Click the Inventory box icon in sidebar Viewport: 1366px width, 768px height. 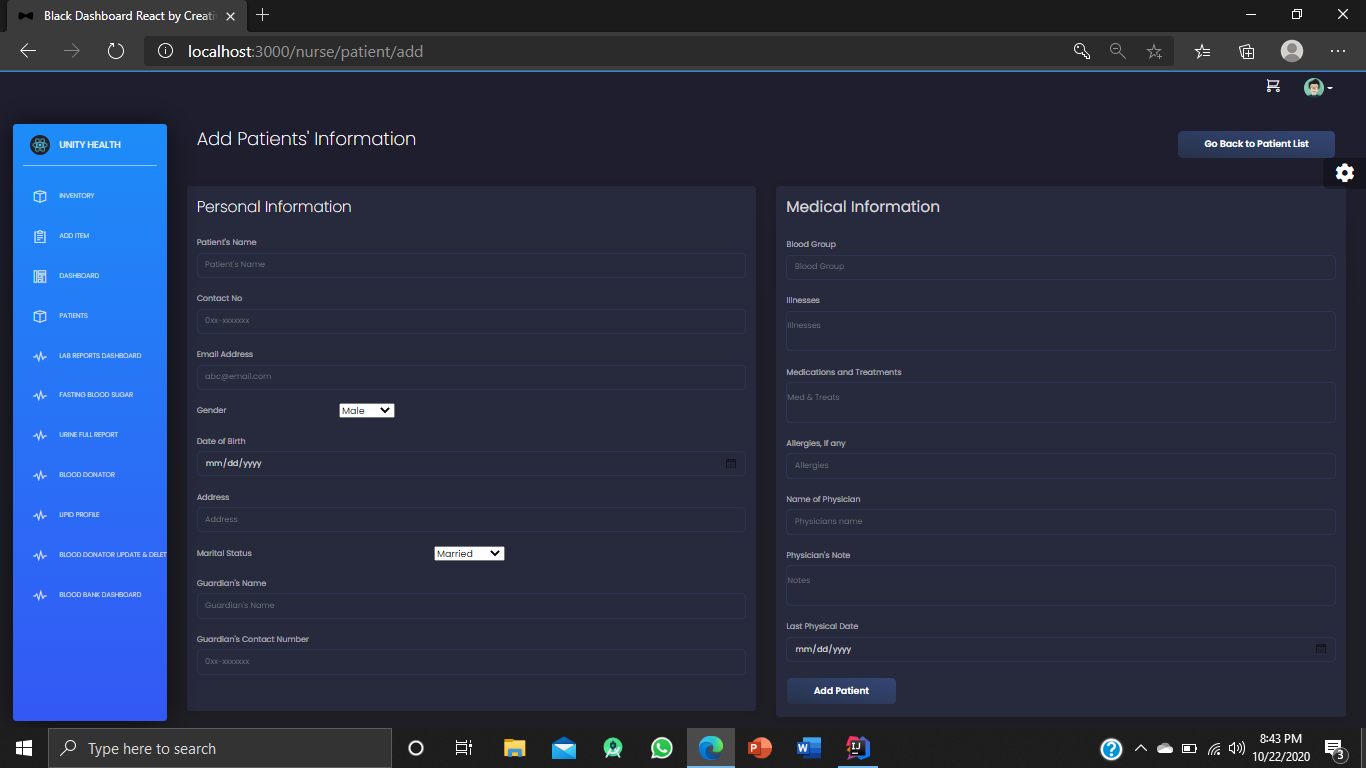coord(40,196)
